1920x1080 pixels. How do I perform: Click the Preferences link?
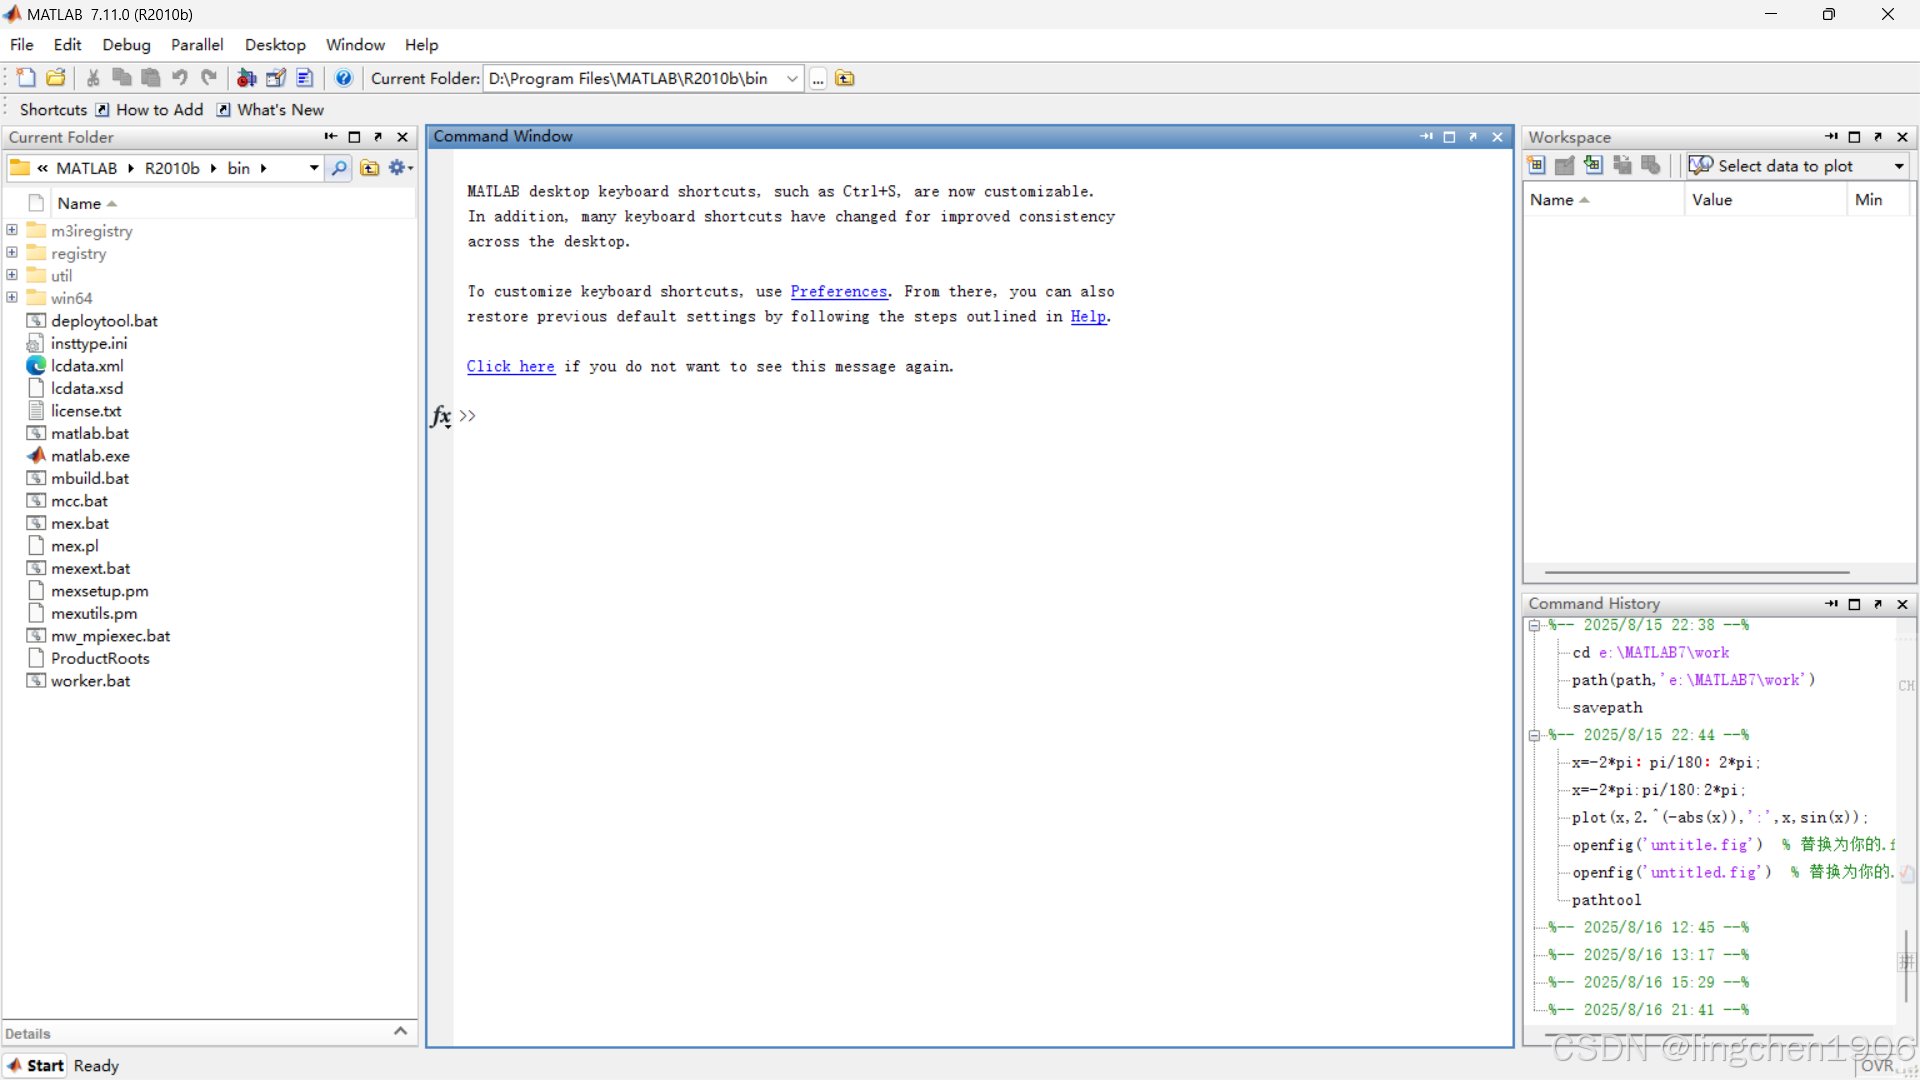(x=838, y=292)
